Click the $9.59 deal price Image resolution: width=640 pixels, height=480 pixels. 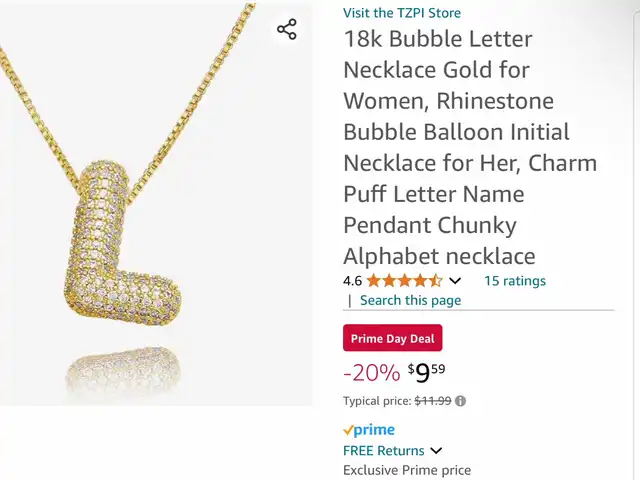426,373
